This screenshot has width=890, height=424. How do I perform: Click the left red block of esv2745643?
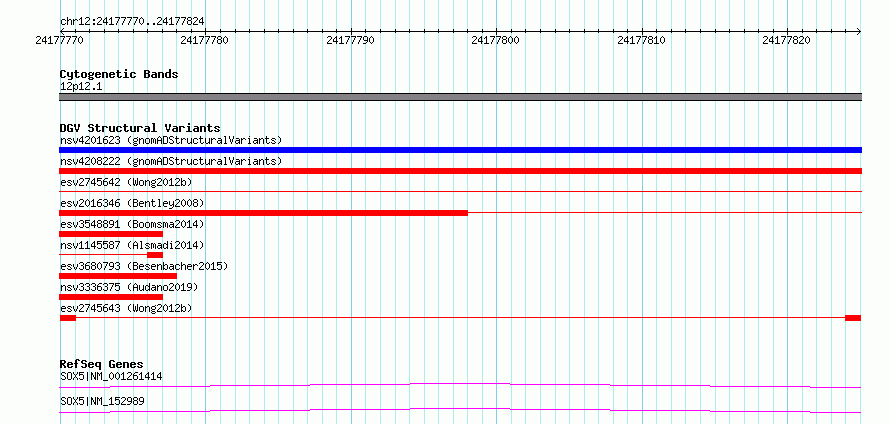(68, 318)
